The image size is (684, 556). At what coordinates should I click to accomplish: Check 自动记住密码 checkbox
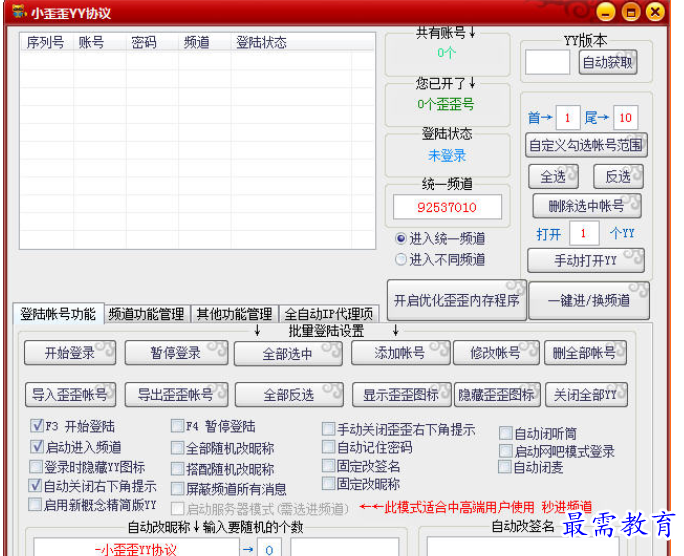coord(328,447)
